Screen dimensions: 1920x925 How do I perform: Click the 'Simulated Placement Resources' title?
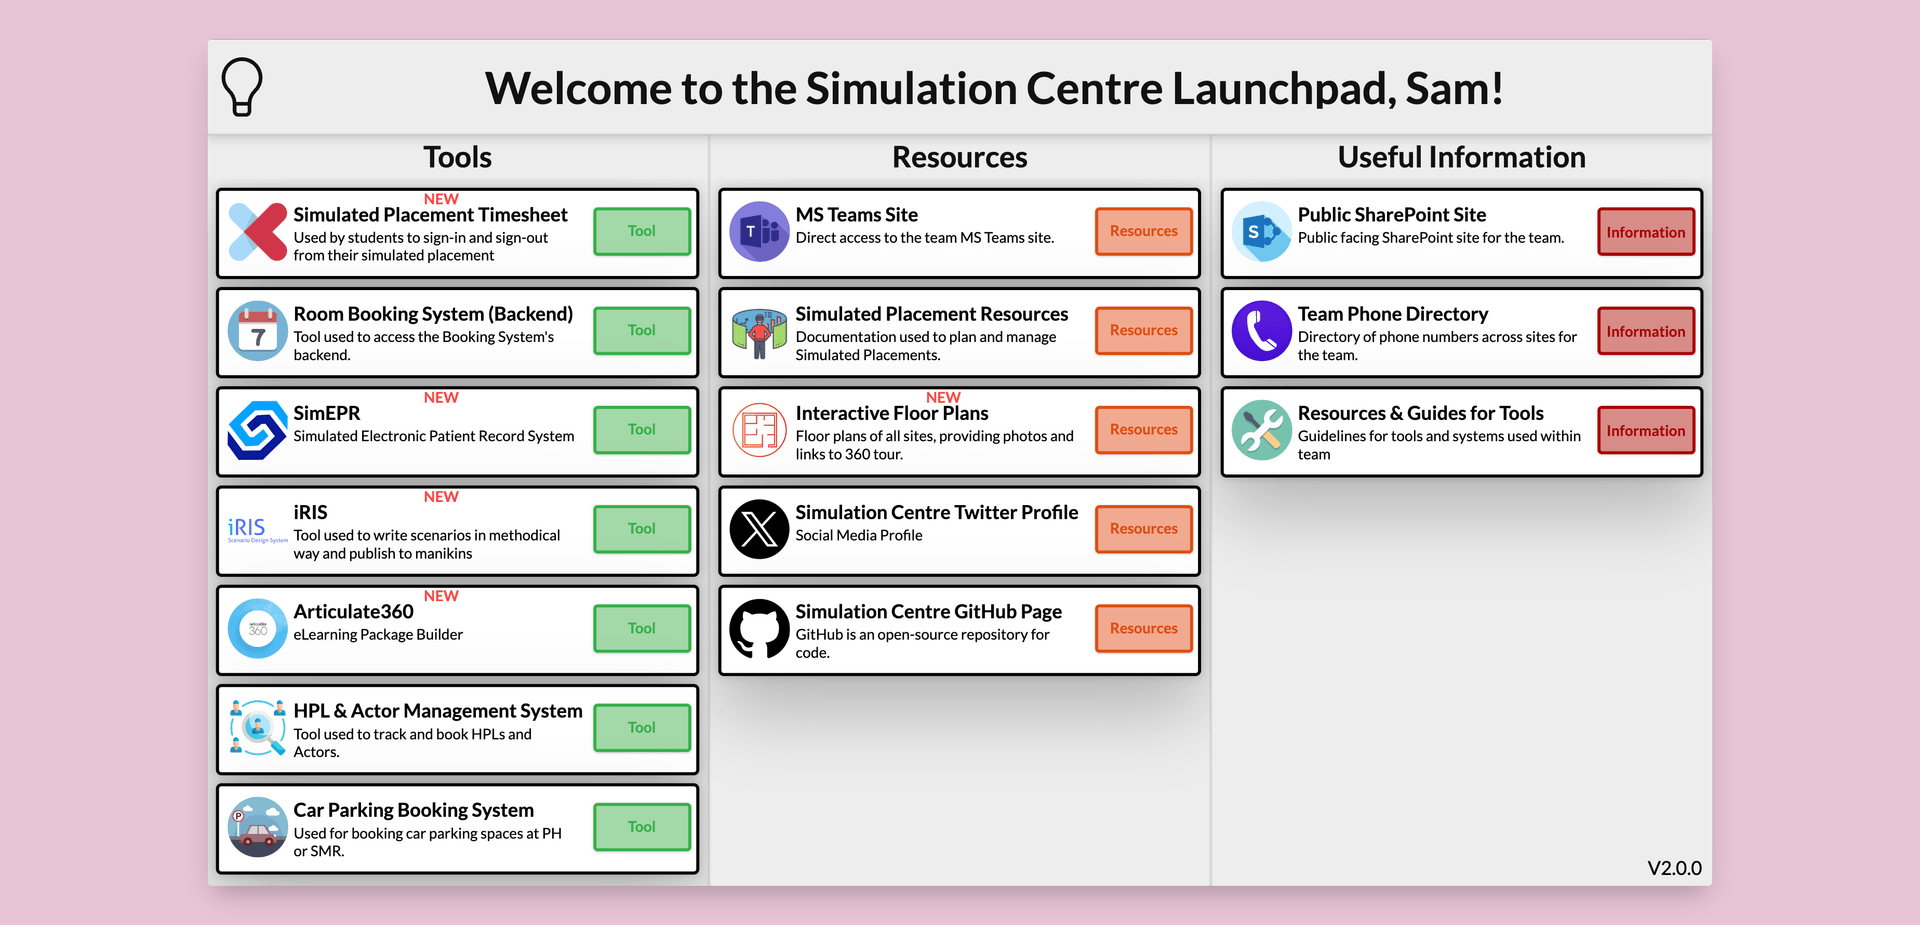(932, 314)
